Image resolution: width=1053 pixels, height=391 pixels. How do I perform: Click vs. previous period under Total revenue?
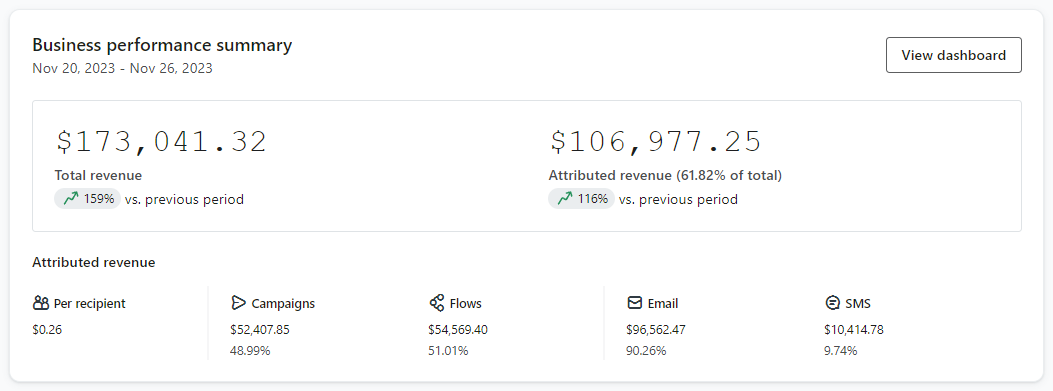pos(184,200)
